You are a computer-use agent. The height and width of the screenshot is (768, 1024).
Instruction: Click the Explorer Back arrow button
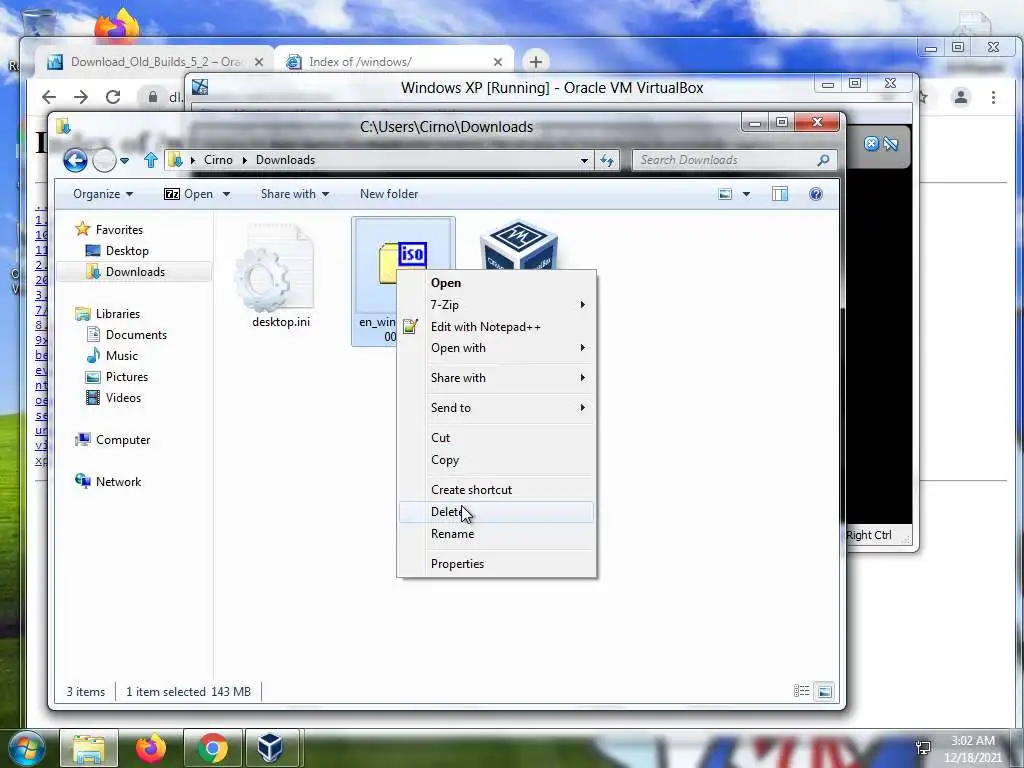click(75, 160)
